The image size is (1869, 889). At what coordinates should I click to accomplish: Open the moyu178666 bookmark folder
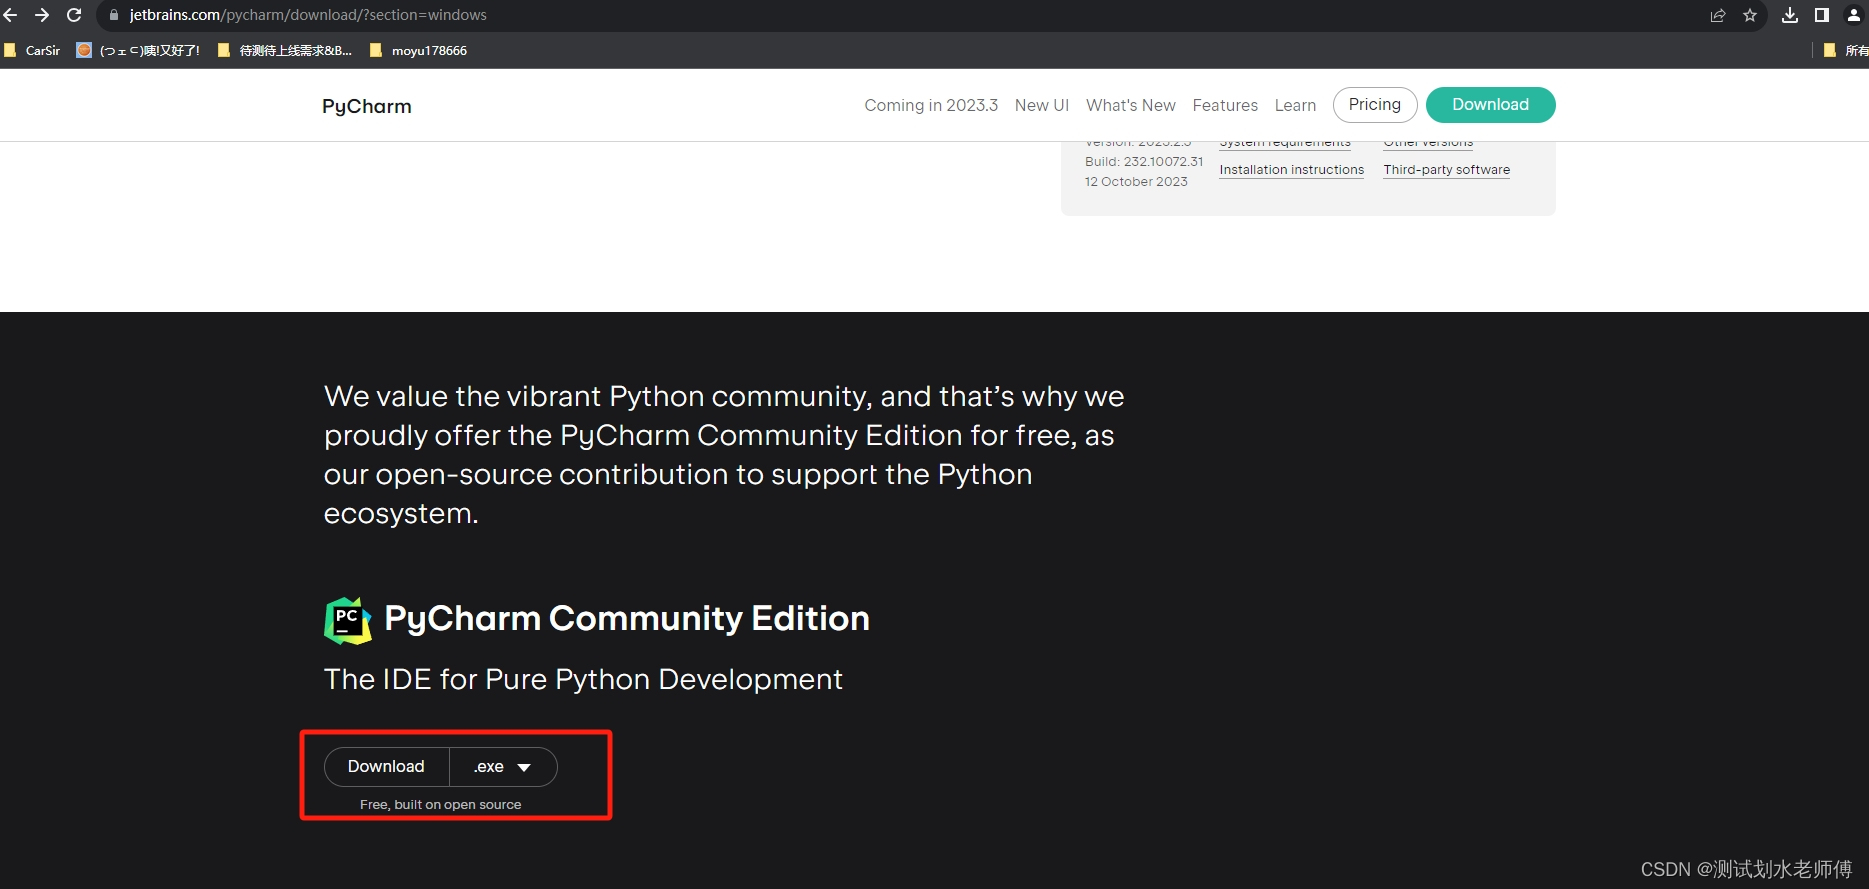click(x=418, y=50)
